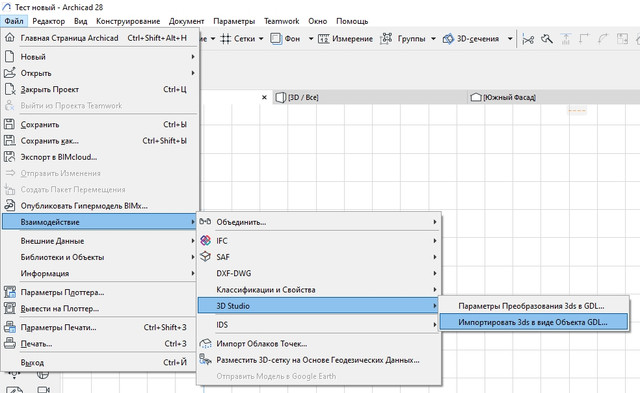This screenshot has height=393, width=640.
Task: Choose the Сохранить как menu entry
Action: click(99, 141)
